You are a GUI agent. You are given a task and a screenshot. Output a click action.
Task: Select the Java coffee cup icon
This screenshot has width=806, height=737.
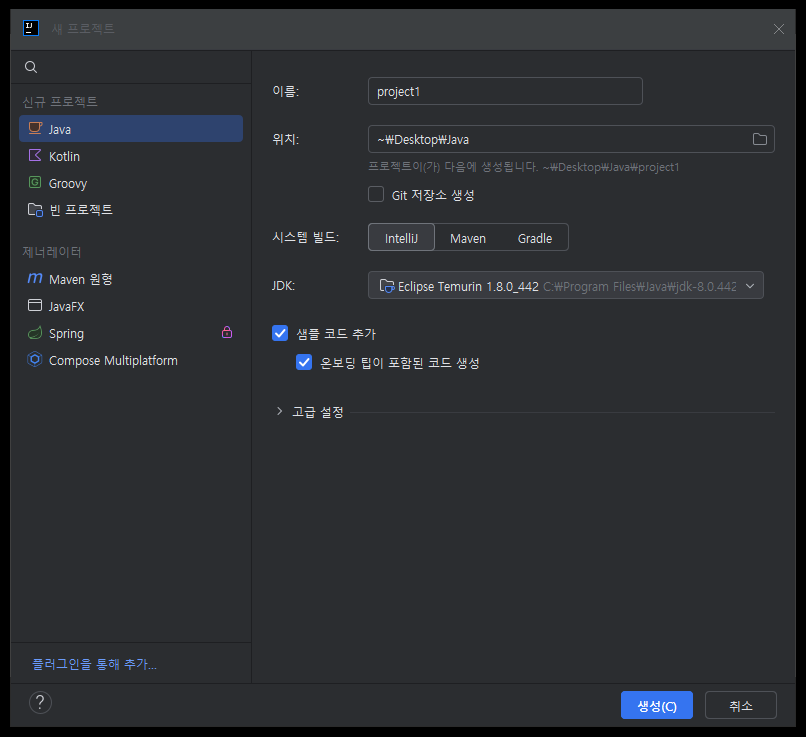35,128
